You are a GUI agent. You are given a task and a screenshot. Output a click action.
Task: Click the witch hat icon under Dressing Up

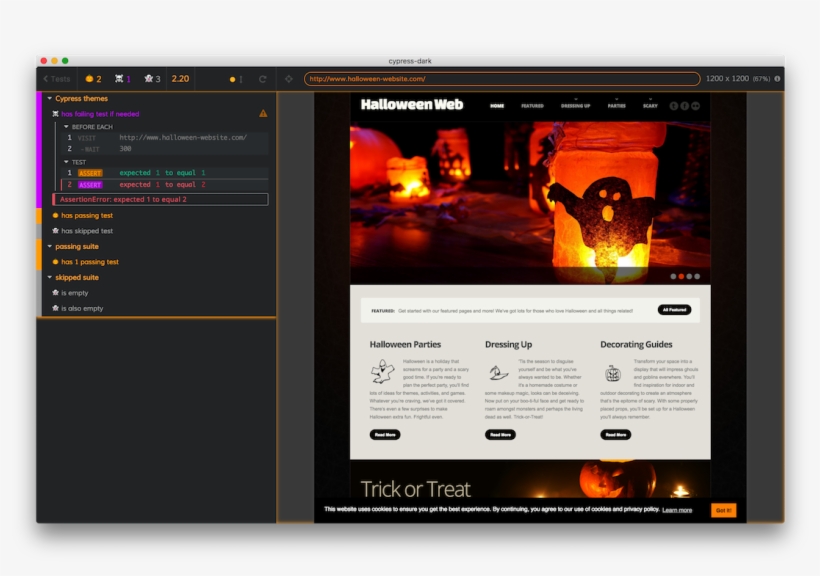pyautogui.click(x=498, y=372)
